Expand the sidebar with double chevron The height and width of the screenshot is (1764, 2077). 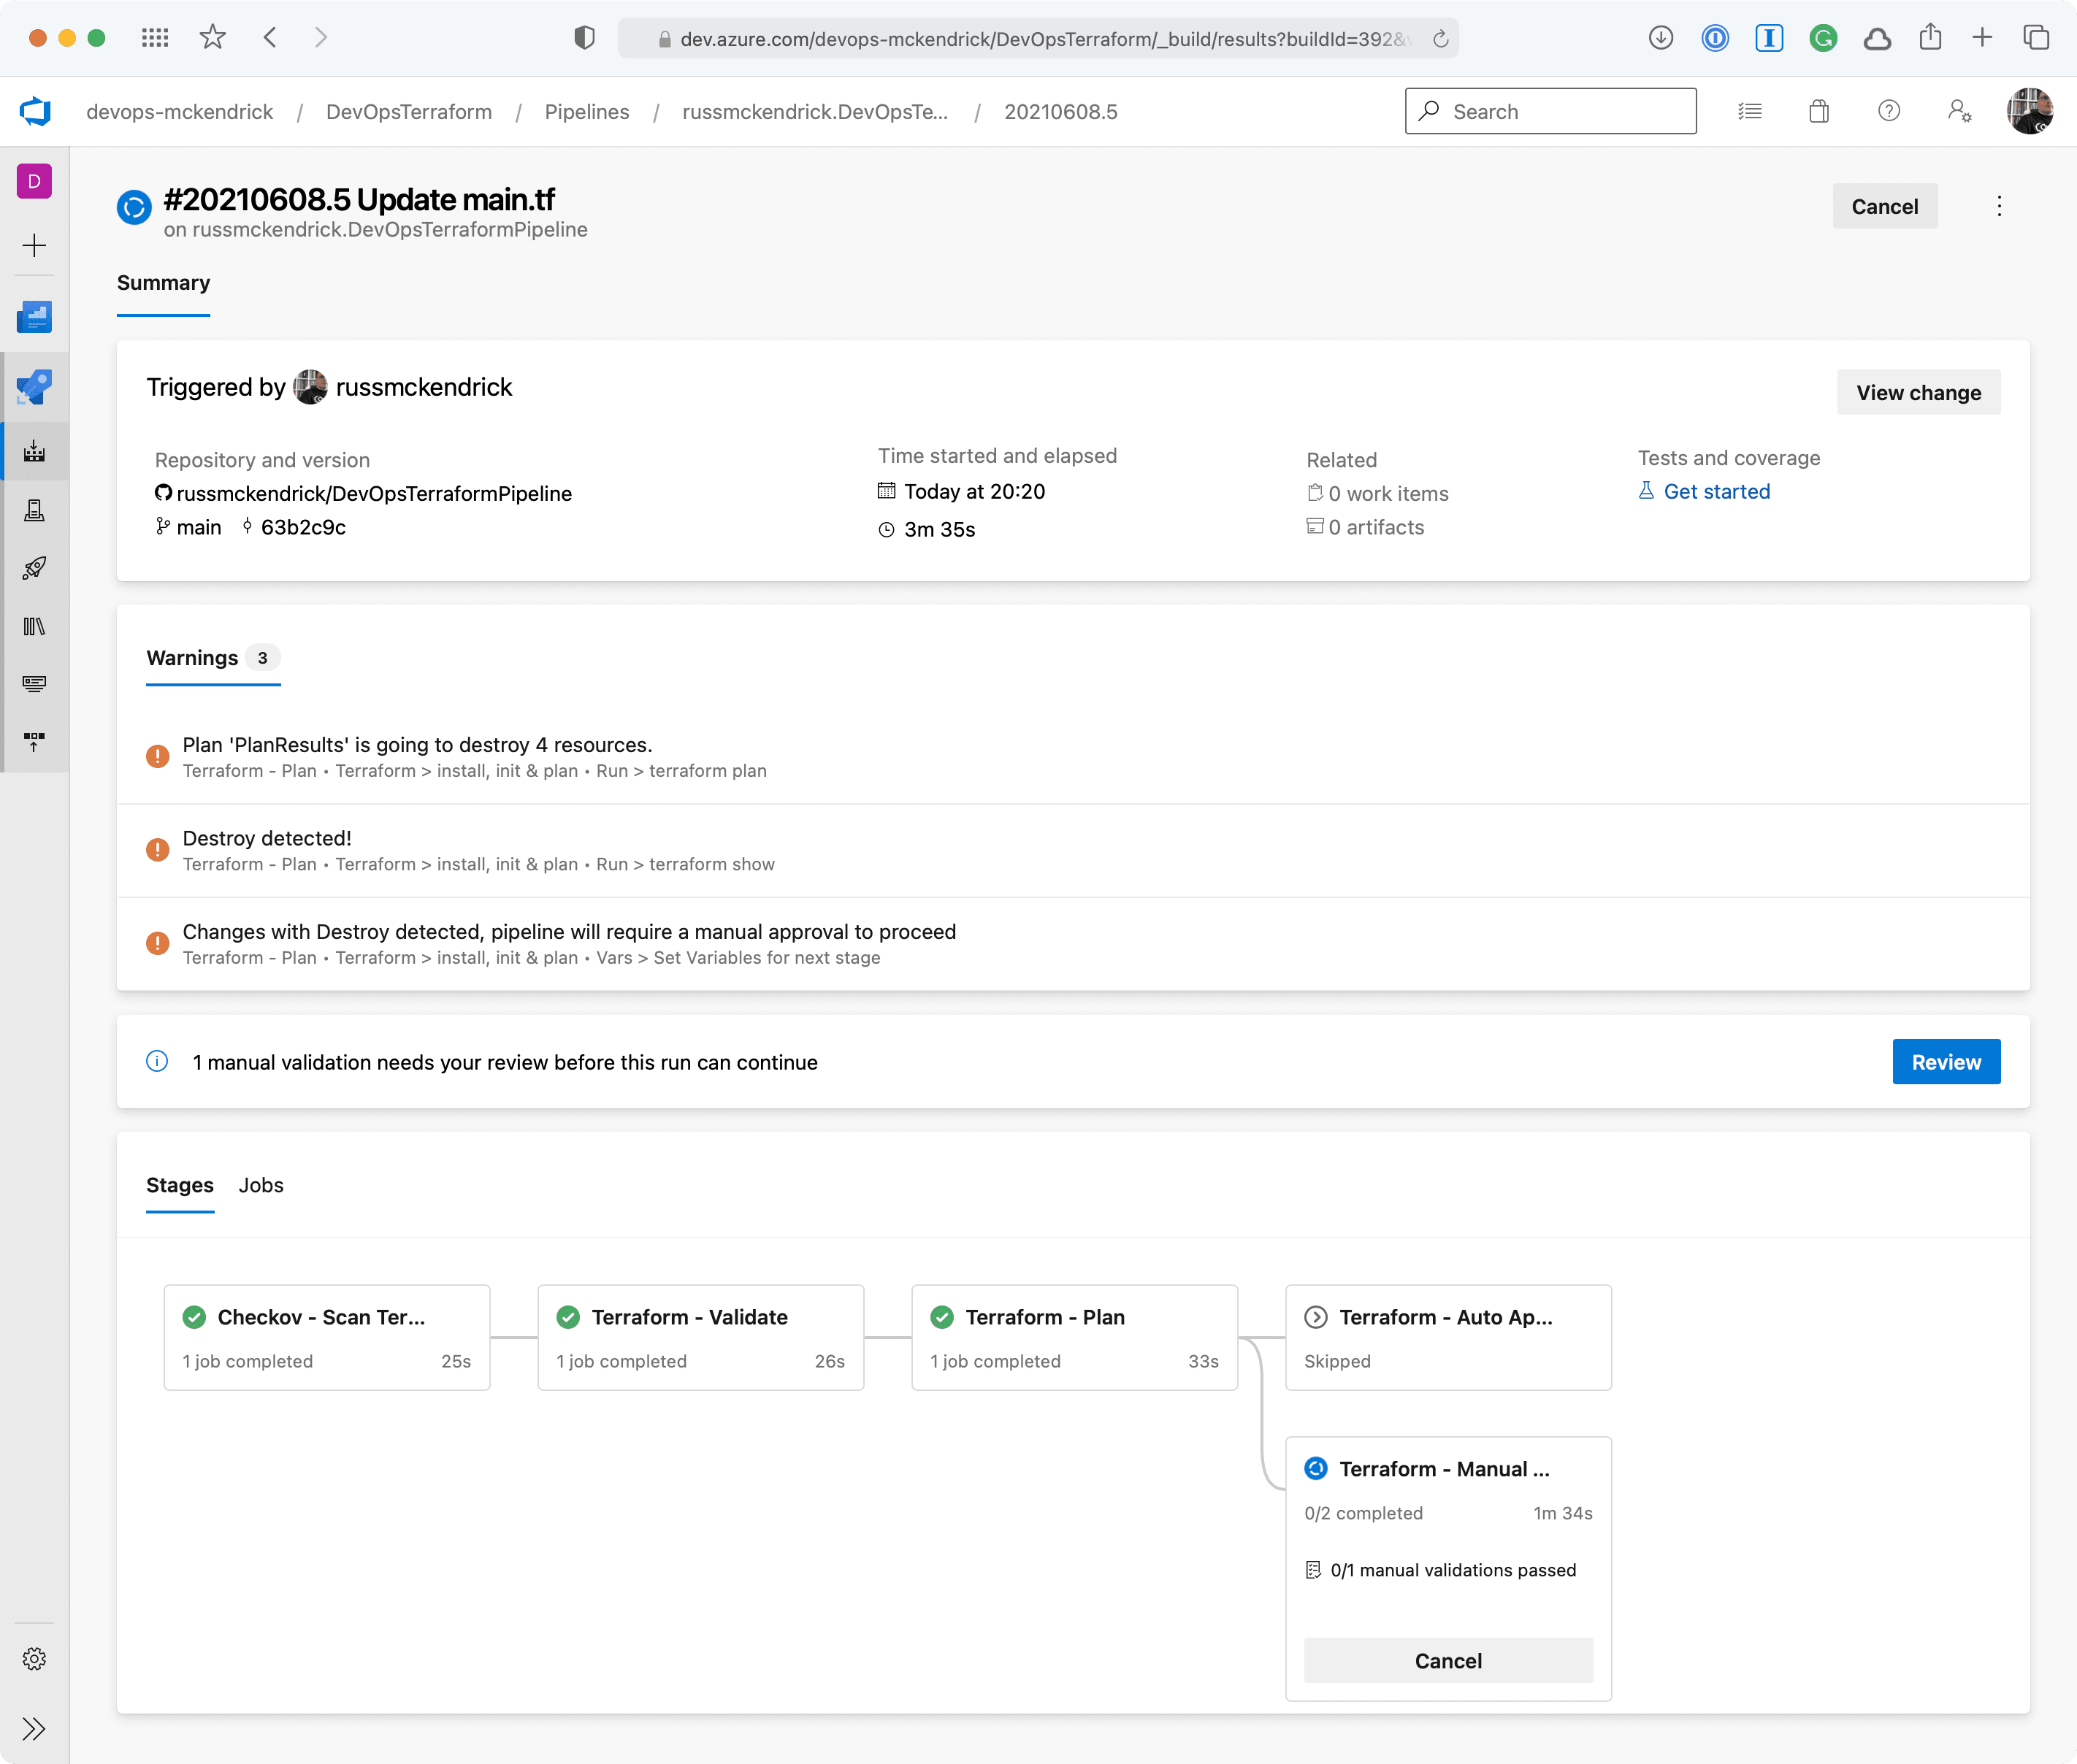[x=34, y=1728]
